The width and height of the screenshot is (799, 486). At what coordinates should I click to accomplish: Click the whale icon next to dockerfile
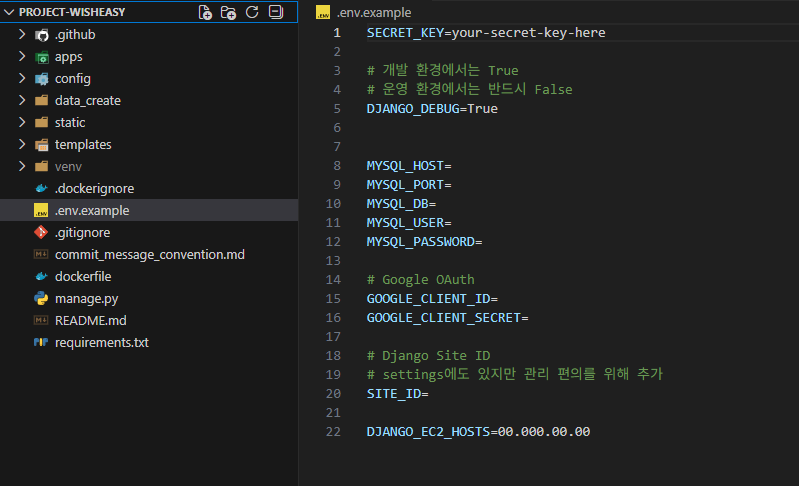click(41, 276)
